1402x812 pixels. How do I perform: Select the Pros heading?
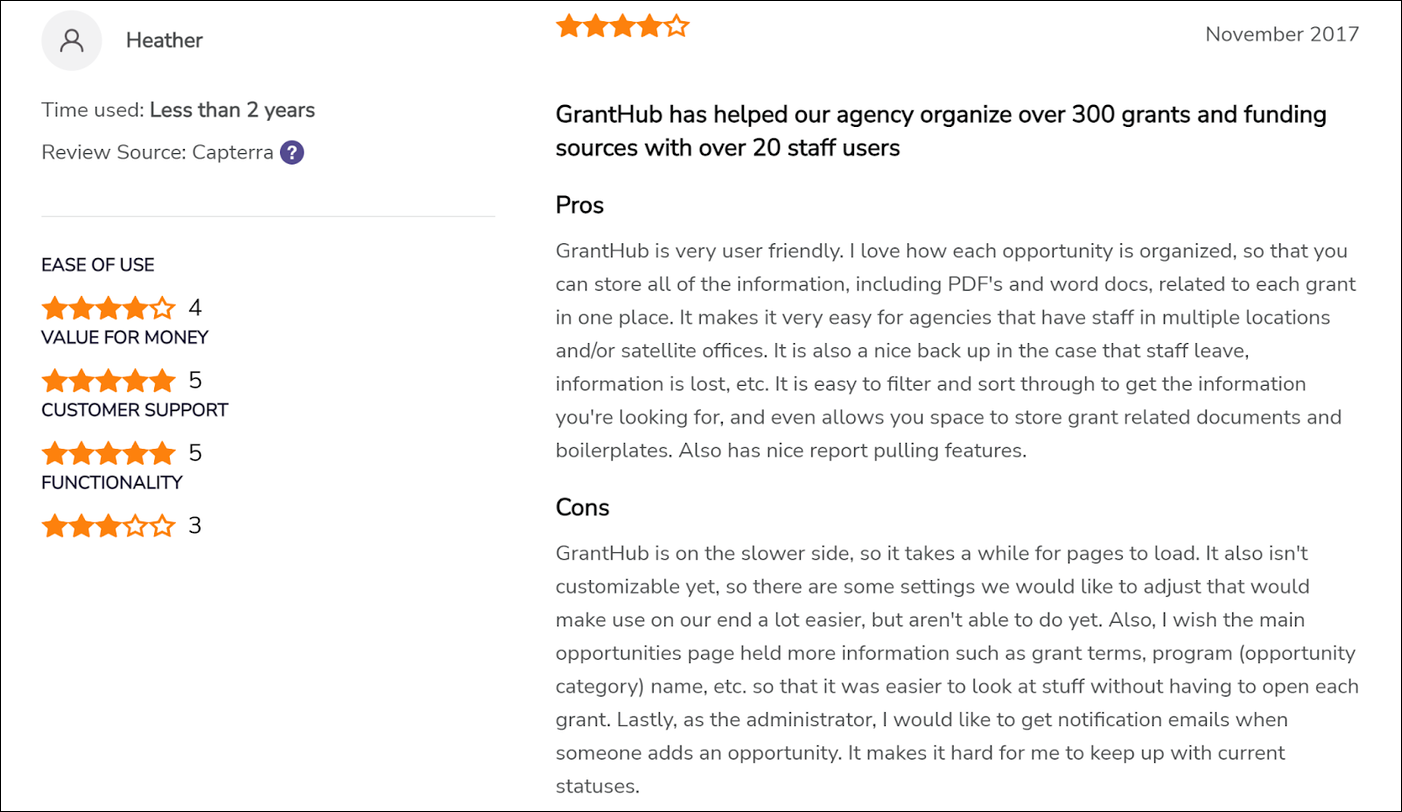(x=580, y=205)
